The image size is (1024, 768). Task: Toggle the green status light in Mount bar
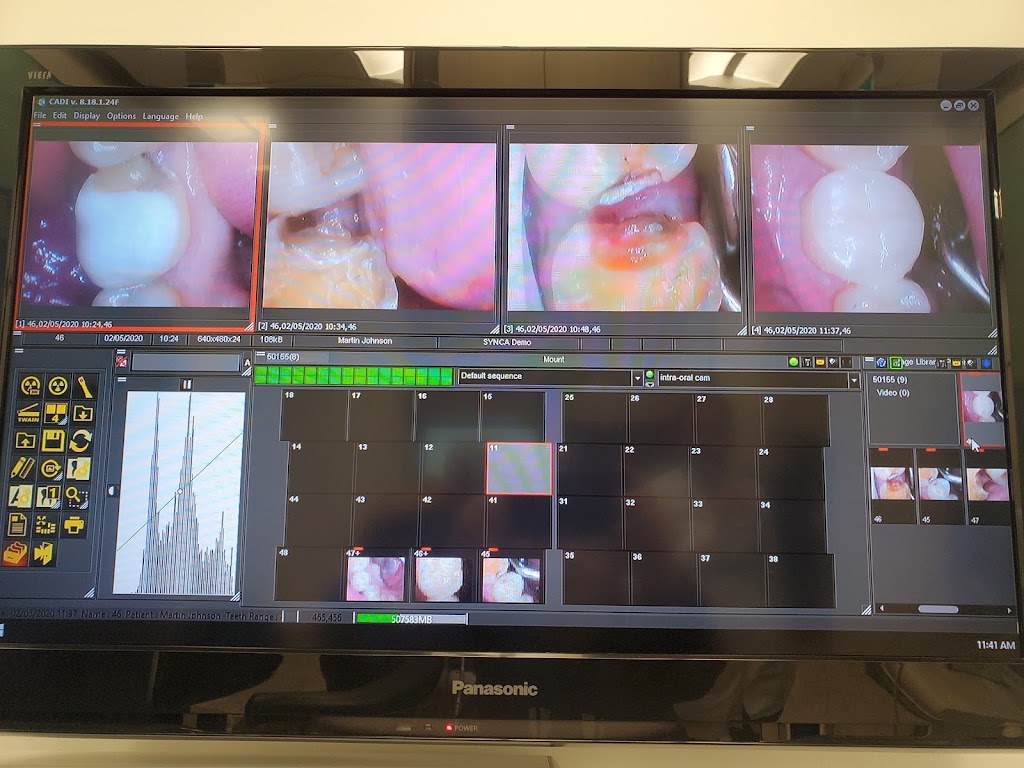tap(793, 362)
